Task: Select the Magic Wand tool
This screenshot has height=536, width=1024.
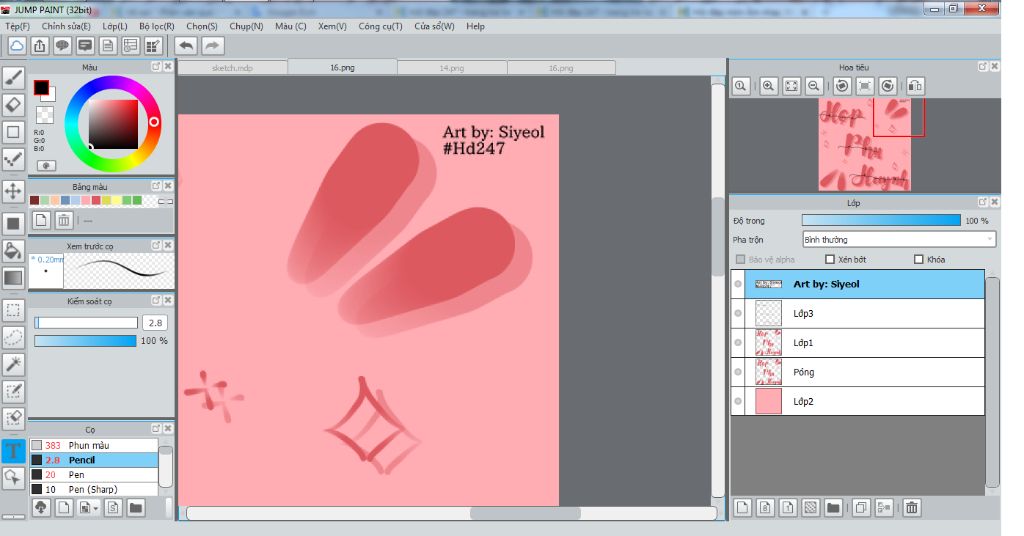Action: point(14,364)
